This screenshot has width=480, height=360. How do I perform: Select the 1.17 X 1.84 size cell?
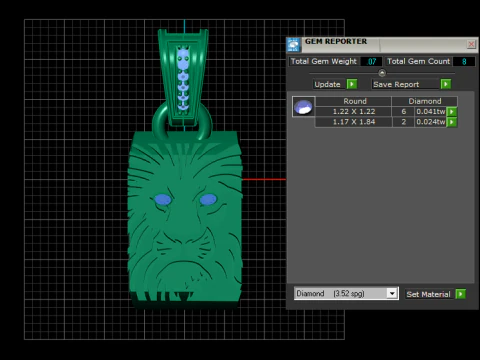point(354,122)
